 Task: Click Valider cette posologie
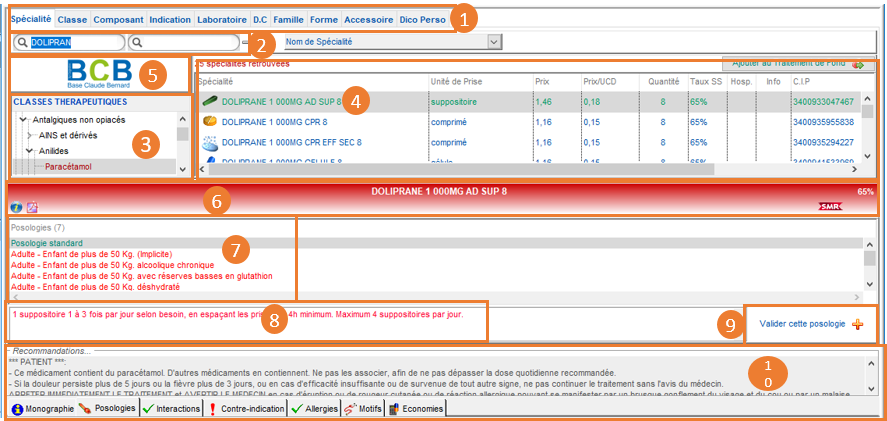pyautogui.click(x=802, y=325)
